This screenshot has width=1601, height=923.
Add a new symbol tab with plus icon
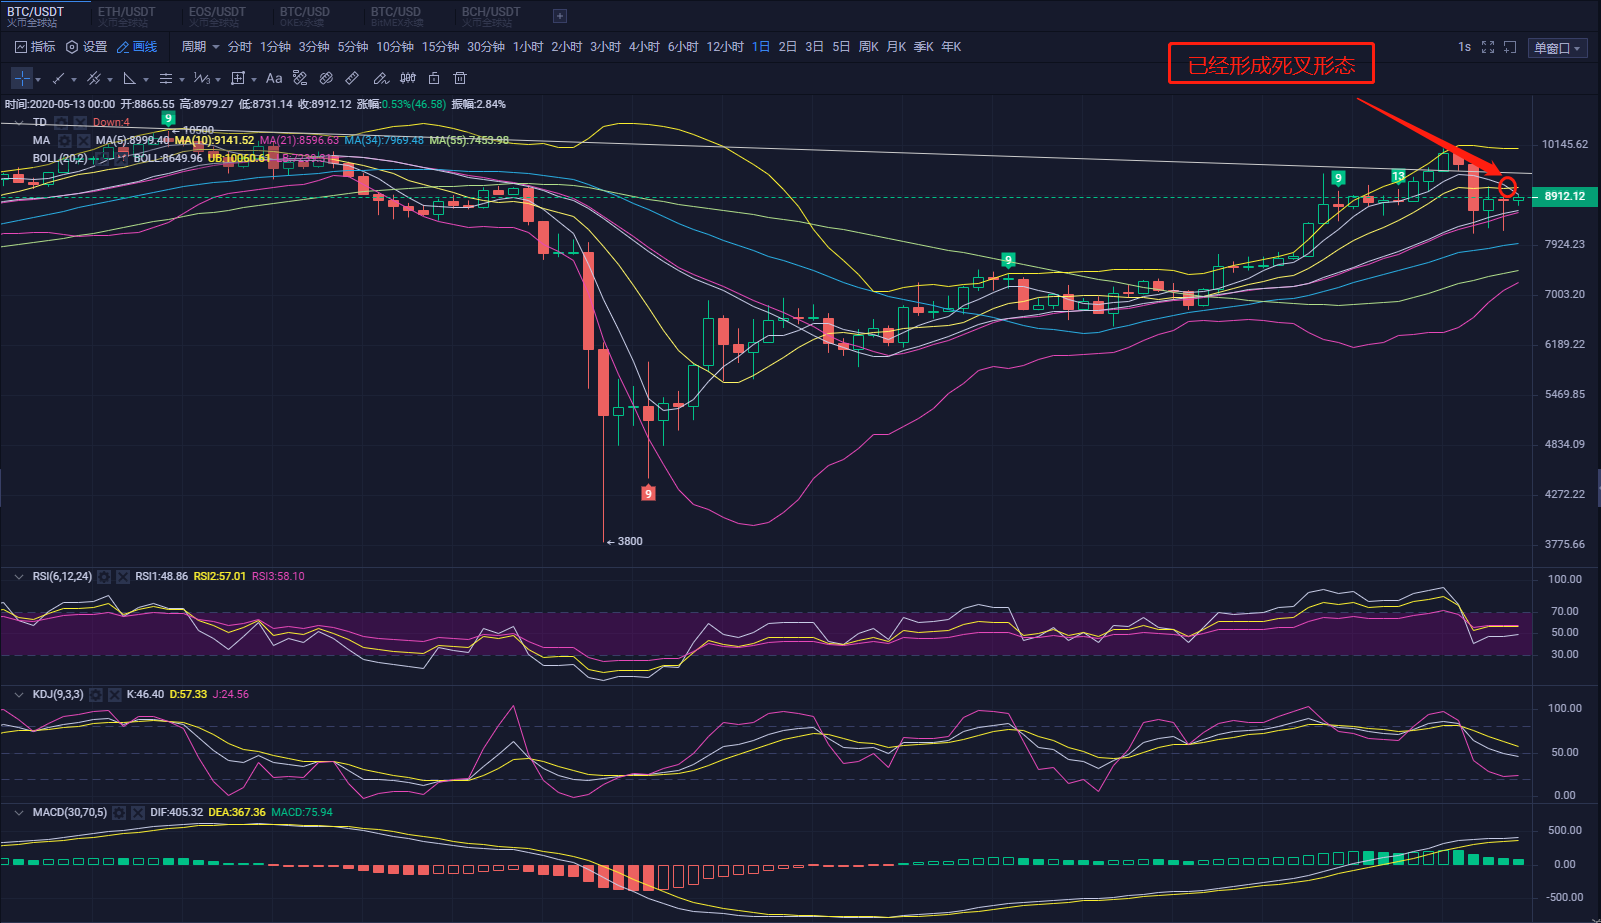(x=560, y=16)
